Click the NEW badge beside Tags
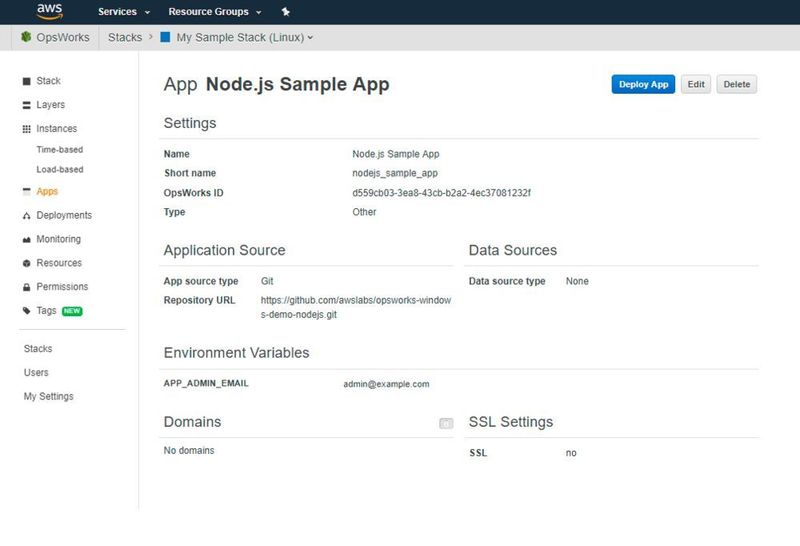Viewport: 800px width, 546px height. [72, 311]
